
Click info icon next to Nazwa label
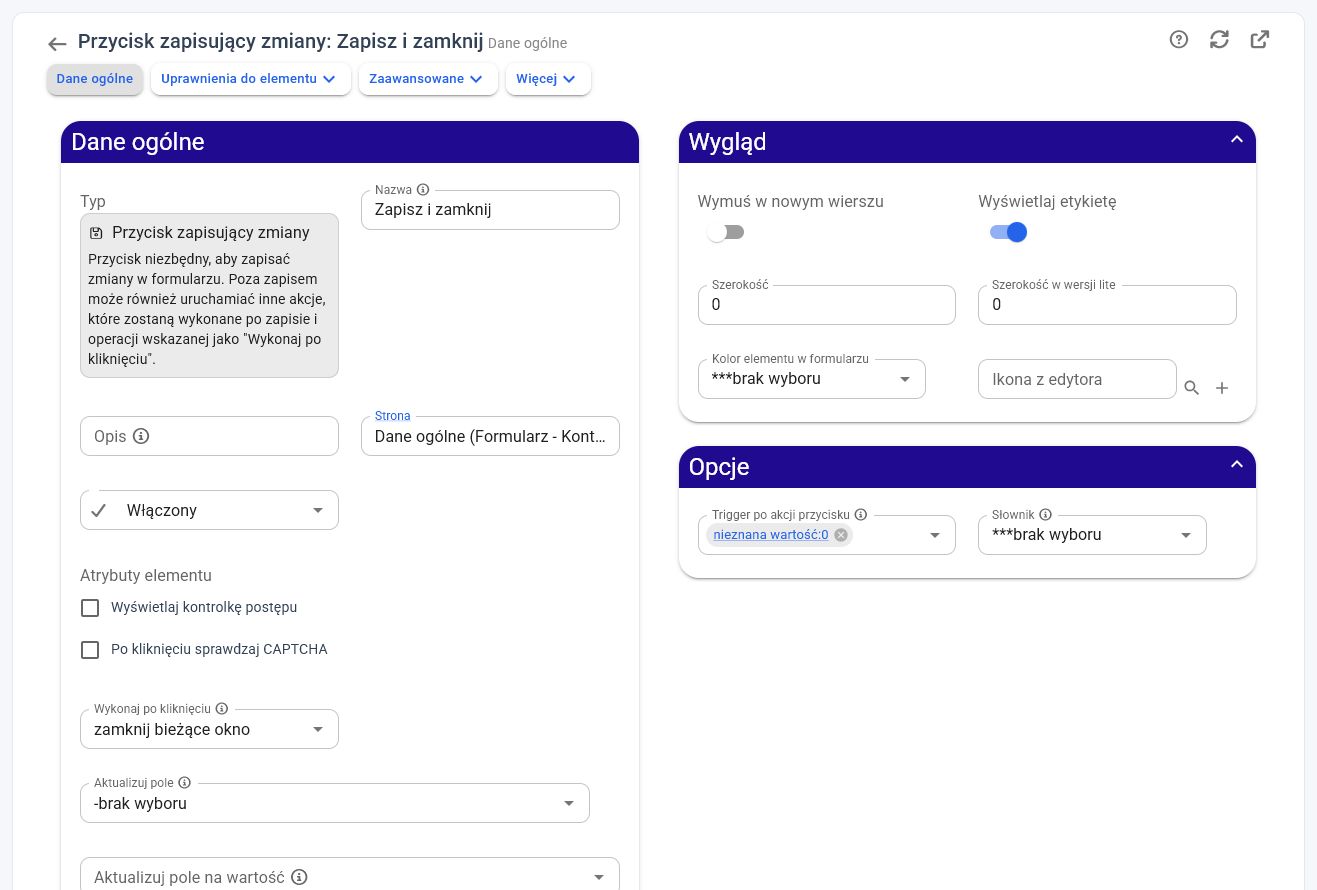(423, 190)
